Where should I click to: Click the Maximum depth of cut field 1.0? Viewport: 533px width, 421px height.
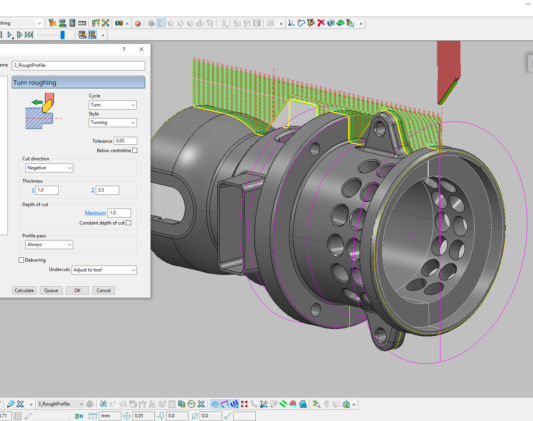click(119, 213)
